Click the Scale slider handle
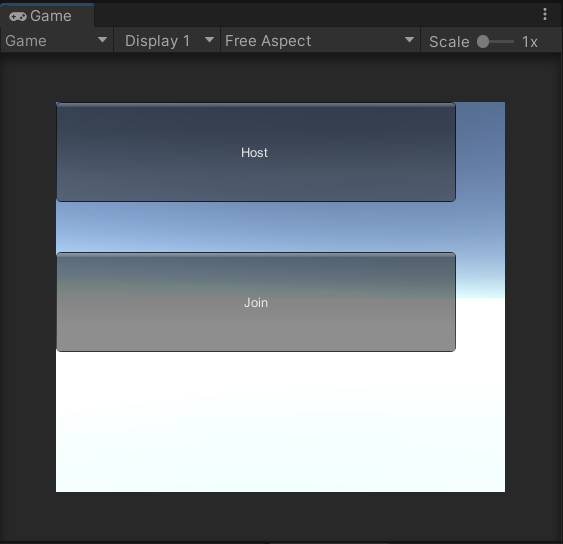Image resolution: width=563 pixels, height=544 pixels. pyautogui.click(x=483, y=42)
